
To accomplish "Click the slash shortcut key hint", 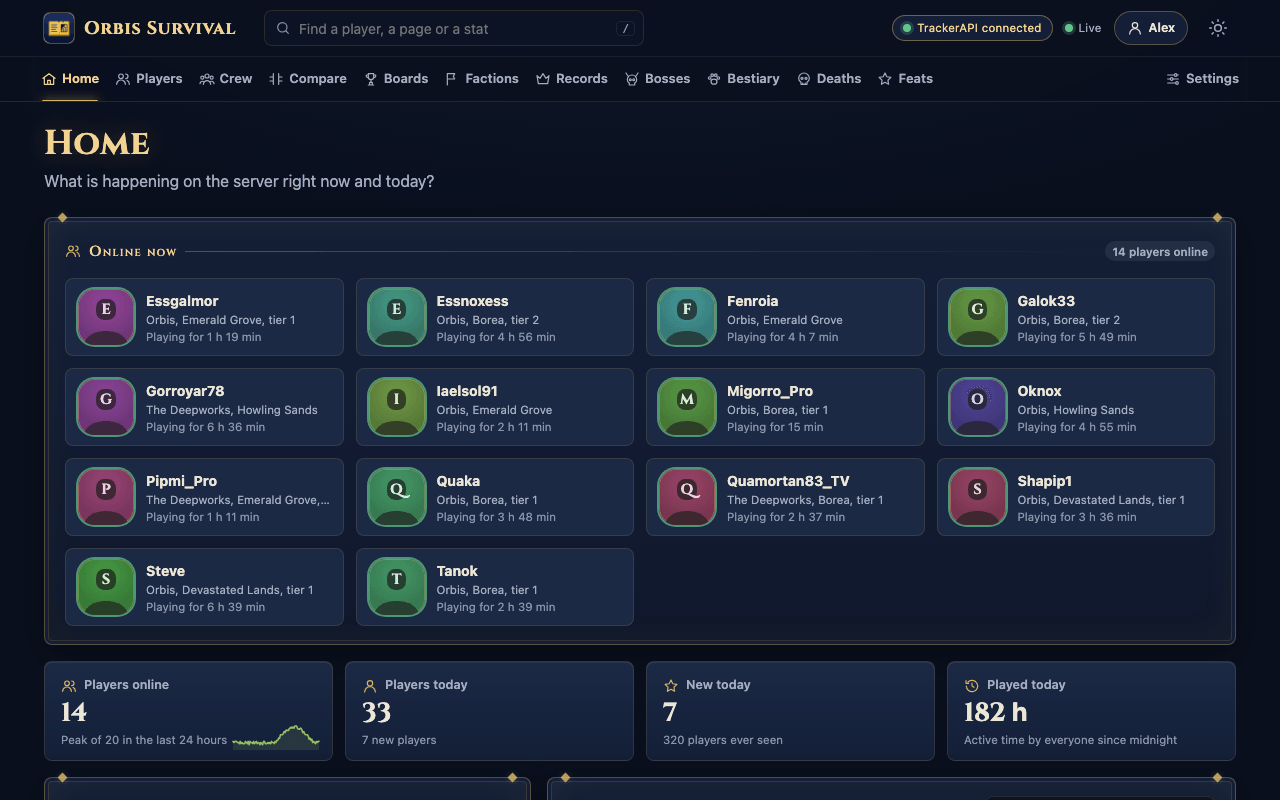I will pos(626,29).
